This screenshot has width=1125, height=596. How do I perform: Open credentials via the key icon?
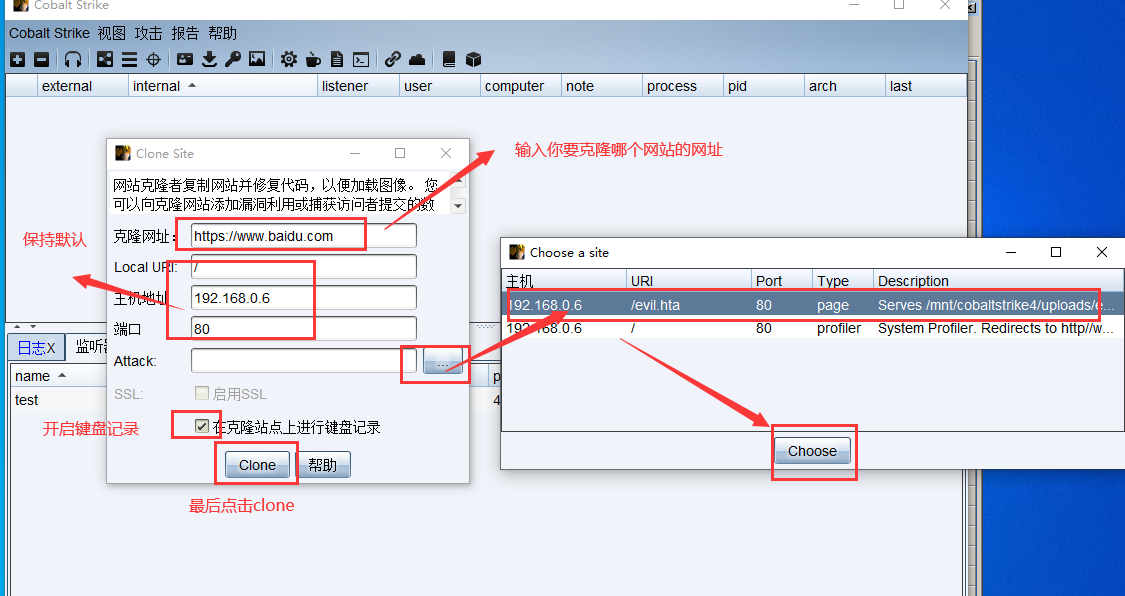pyautogui.click(x=232, y=60)
